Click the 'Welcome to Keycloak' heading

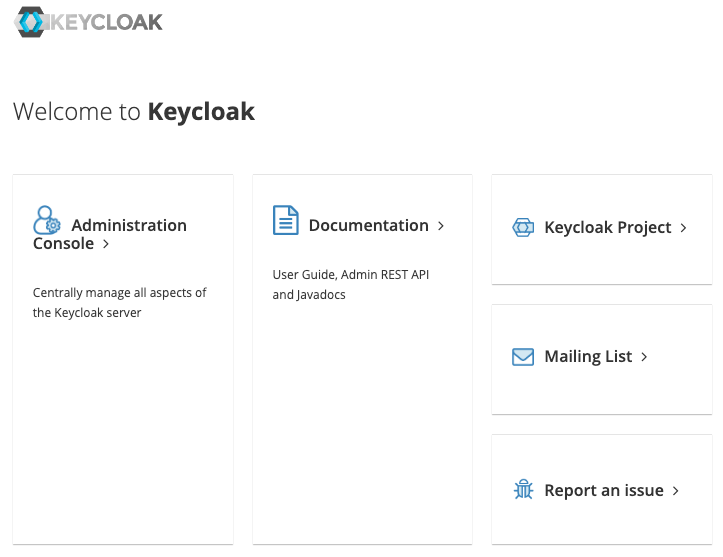pos(134,112)
